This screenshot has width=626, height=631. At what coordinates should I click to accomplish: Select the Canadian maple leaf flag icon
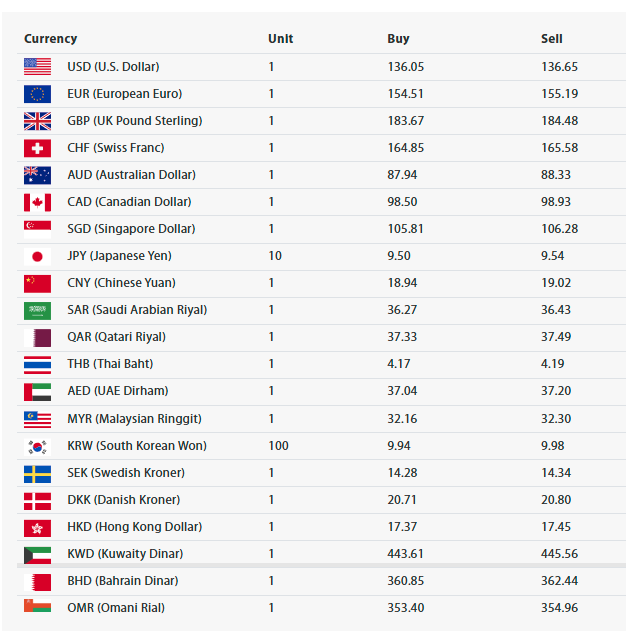(37, 202)
